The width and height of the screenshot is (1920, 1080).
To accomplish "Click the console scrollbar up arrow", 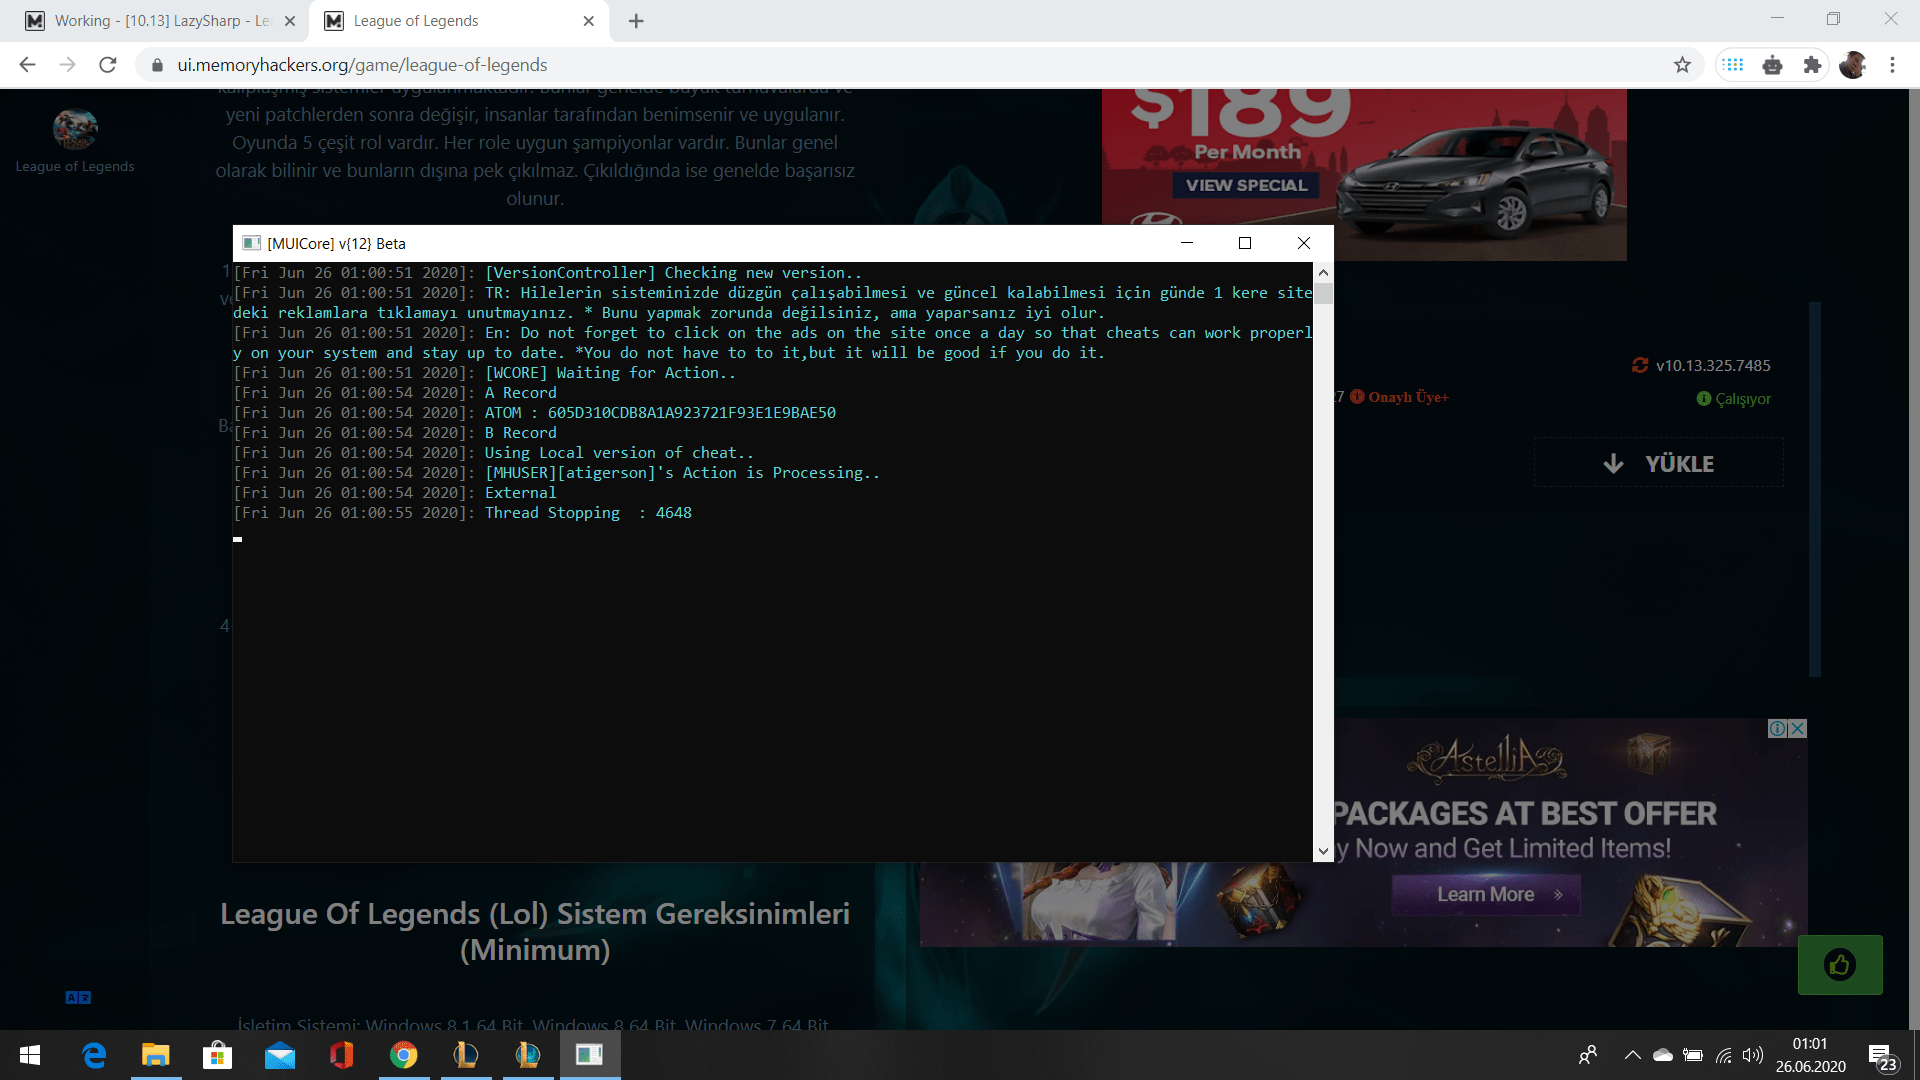I will [x=1323, y=272].
